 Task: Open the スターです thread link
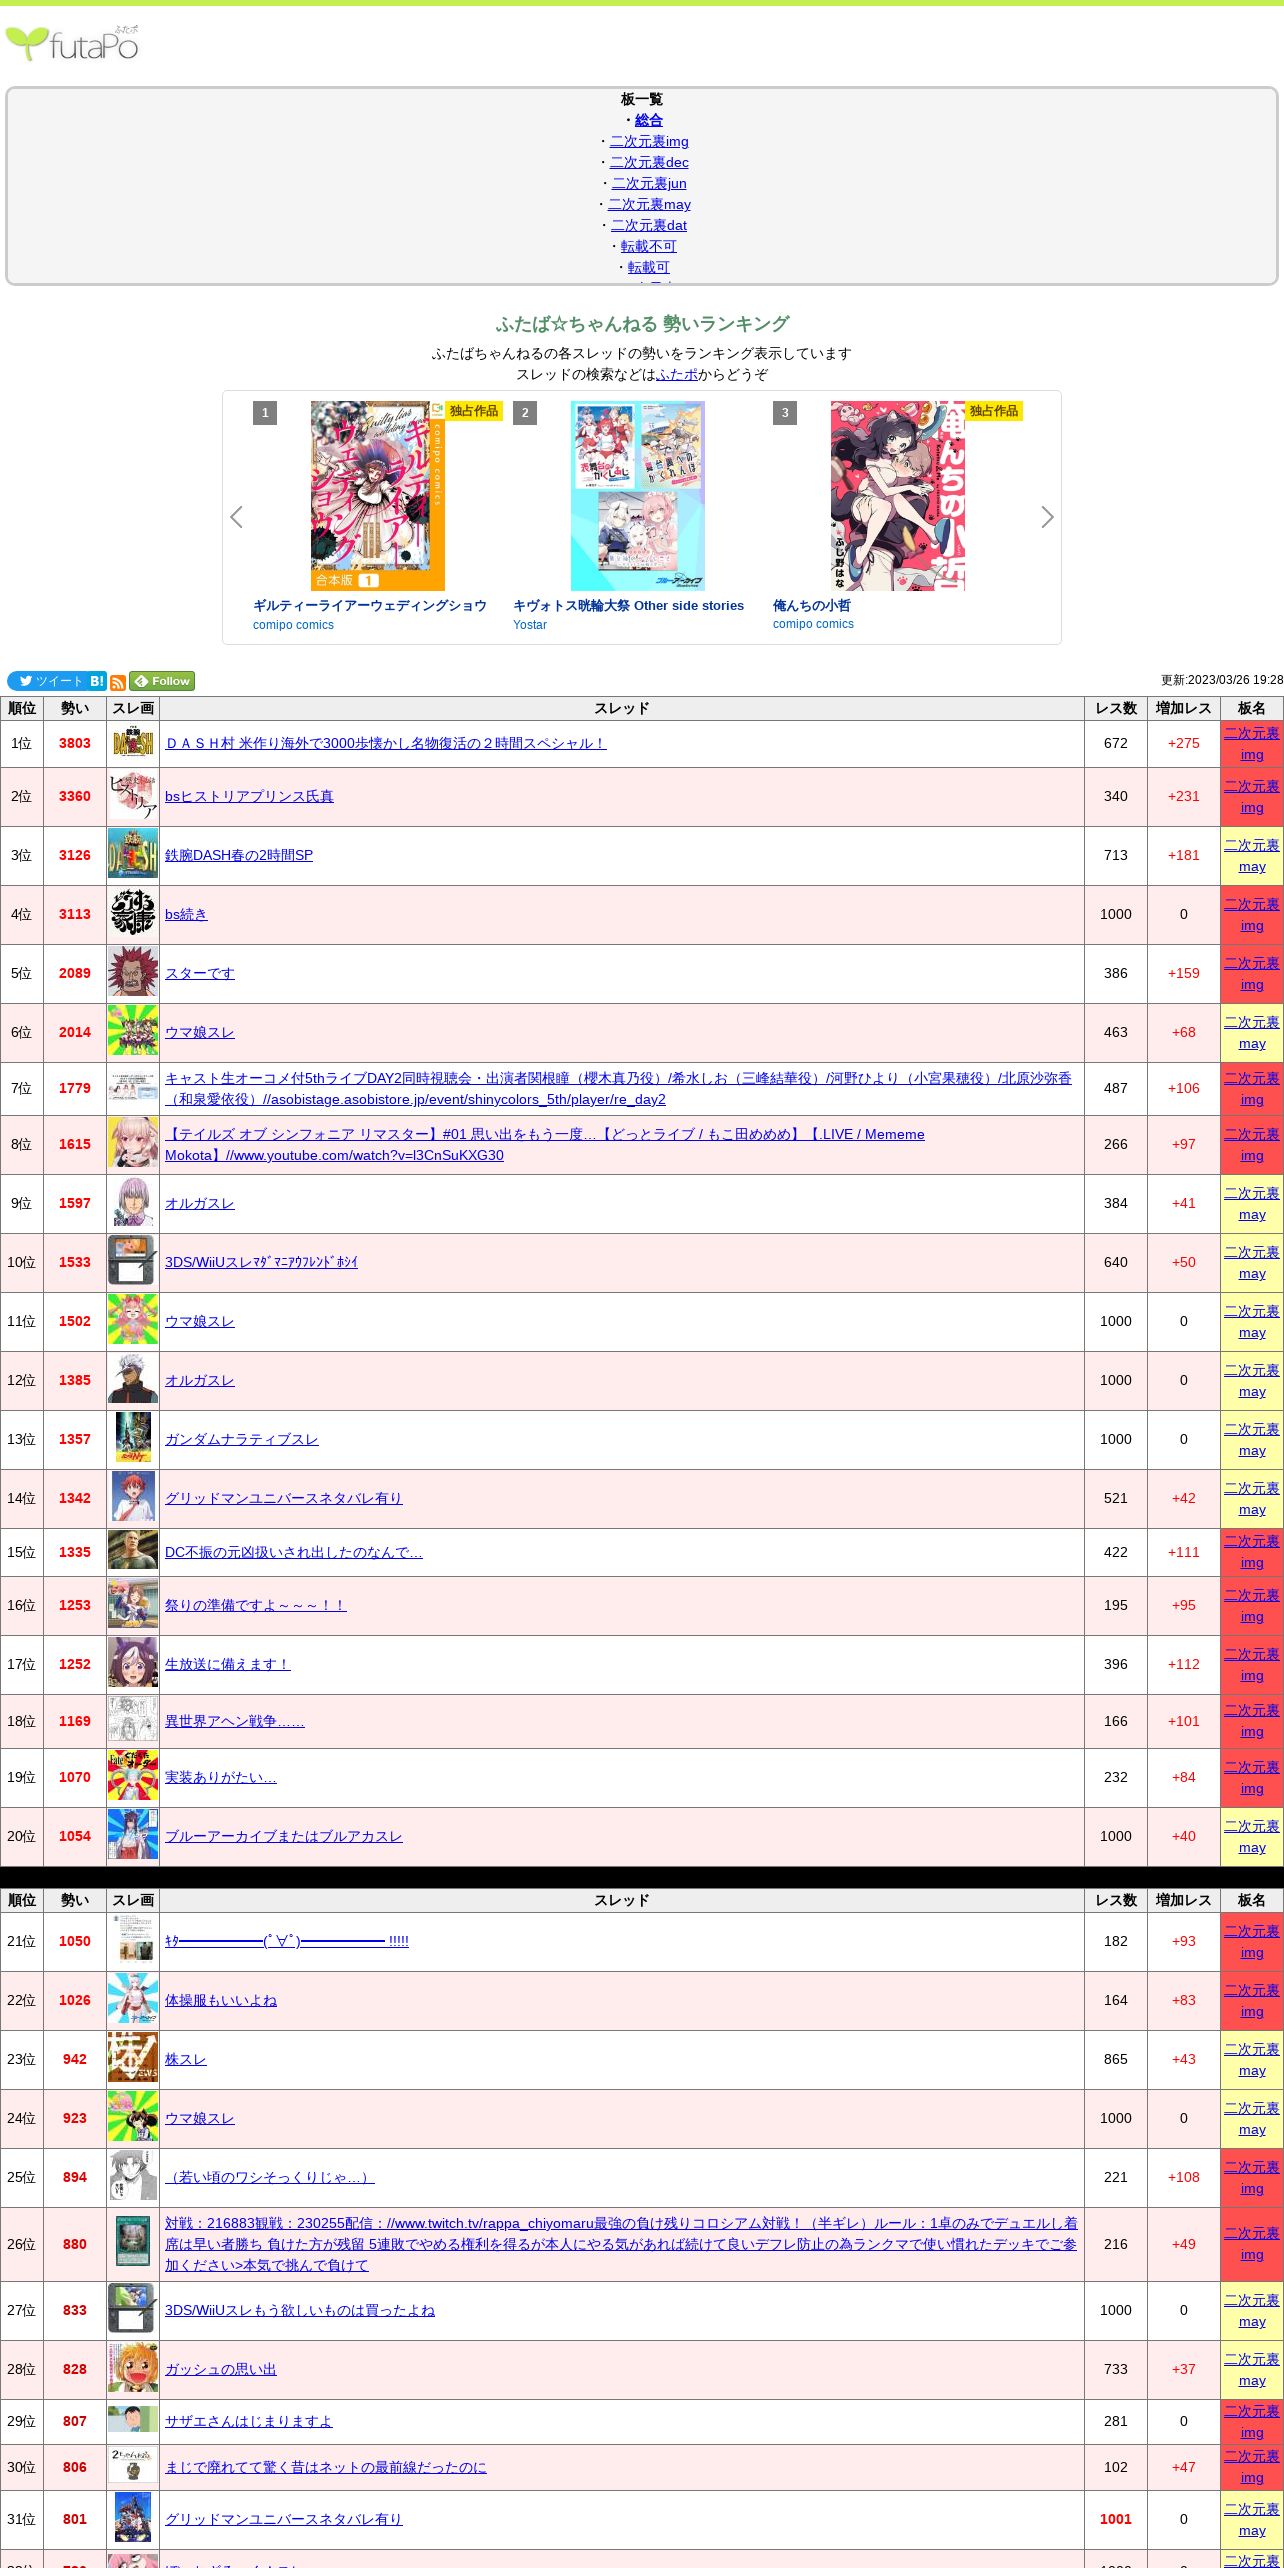point(200,973)
